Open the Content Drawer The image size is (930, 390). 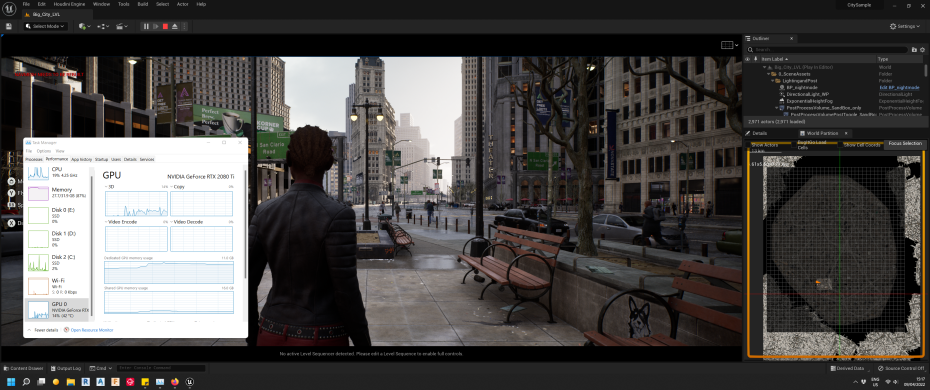[24, 368]
